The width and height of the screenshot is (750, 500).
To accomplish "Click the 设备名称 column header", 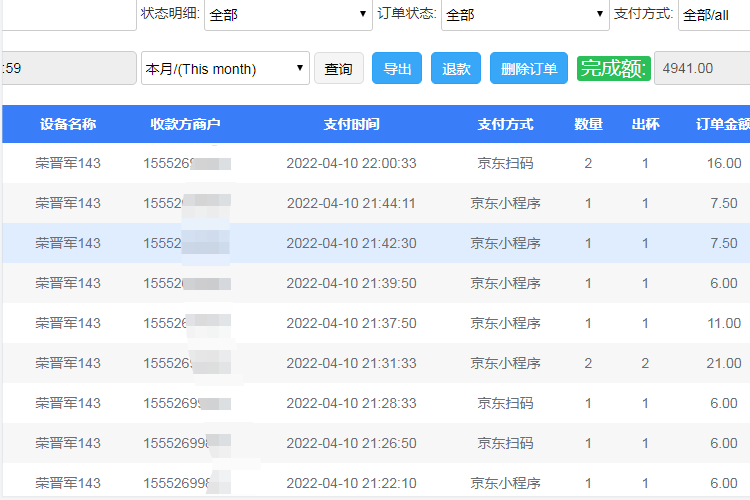I will pyautogui.click(x=68, y=124).
